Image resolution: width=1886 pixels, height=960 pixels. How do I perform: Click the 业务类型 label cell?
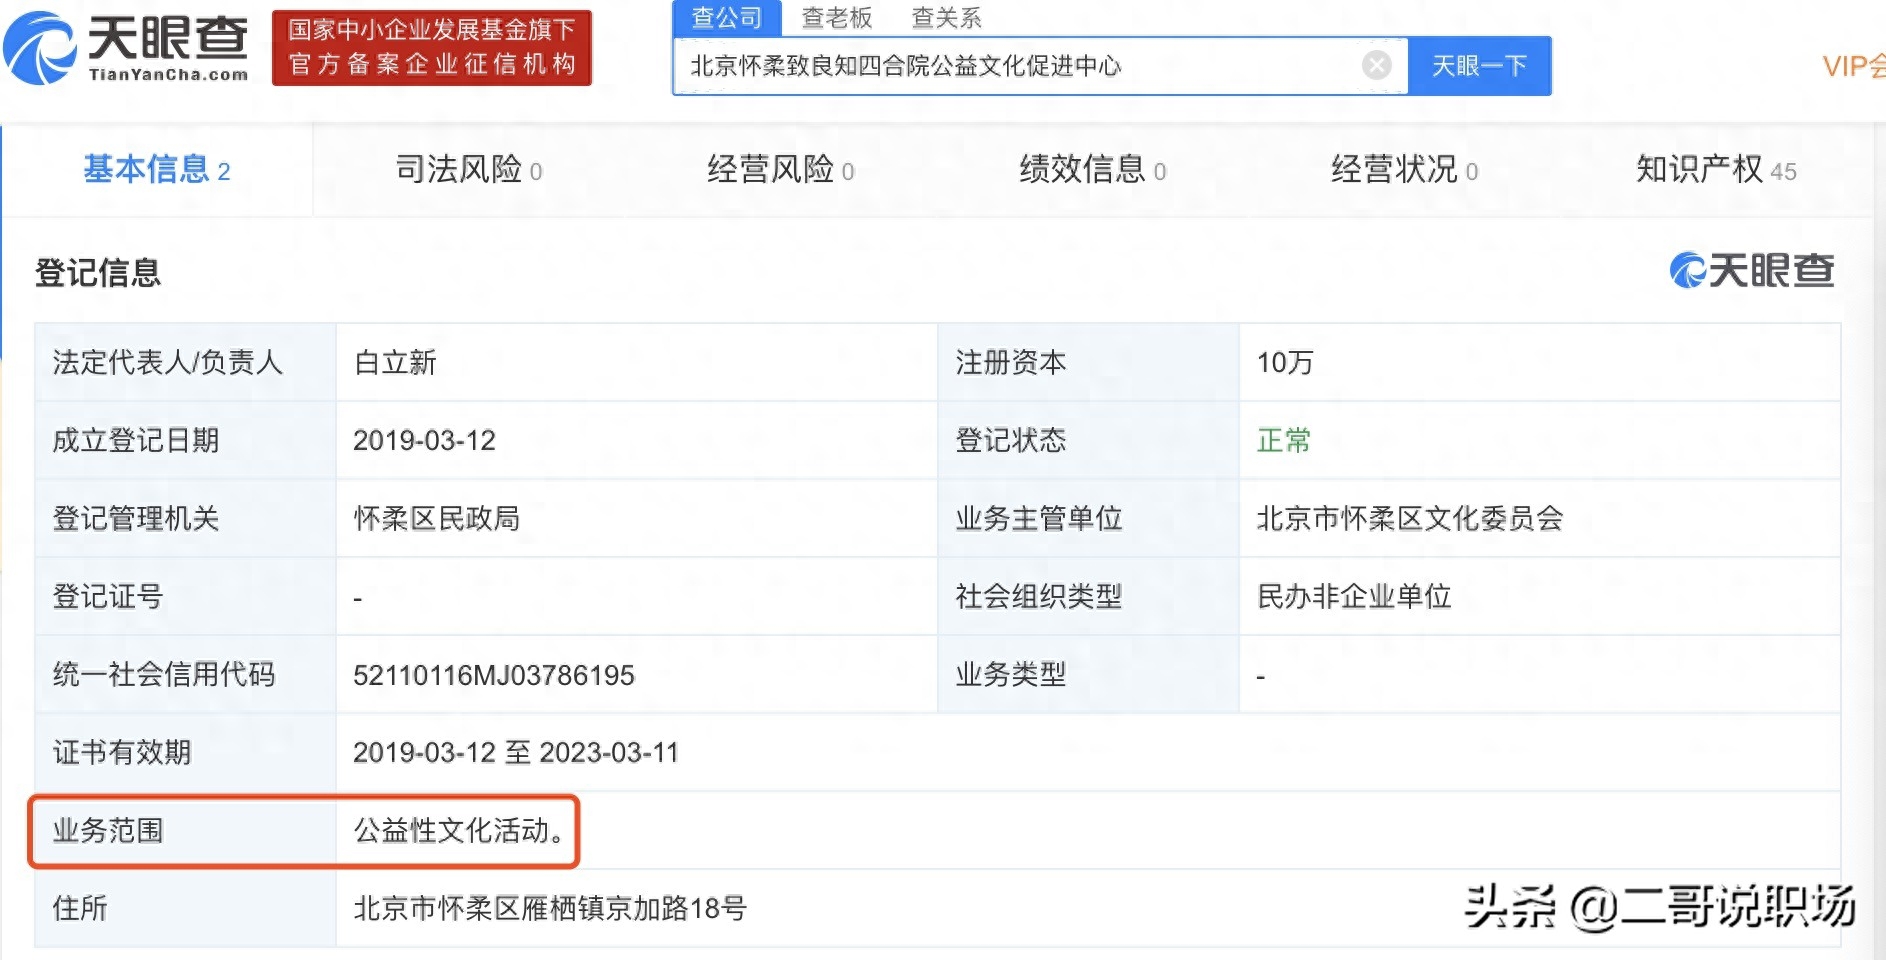[x=1088, y=674]
